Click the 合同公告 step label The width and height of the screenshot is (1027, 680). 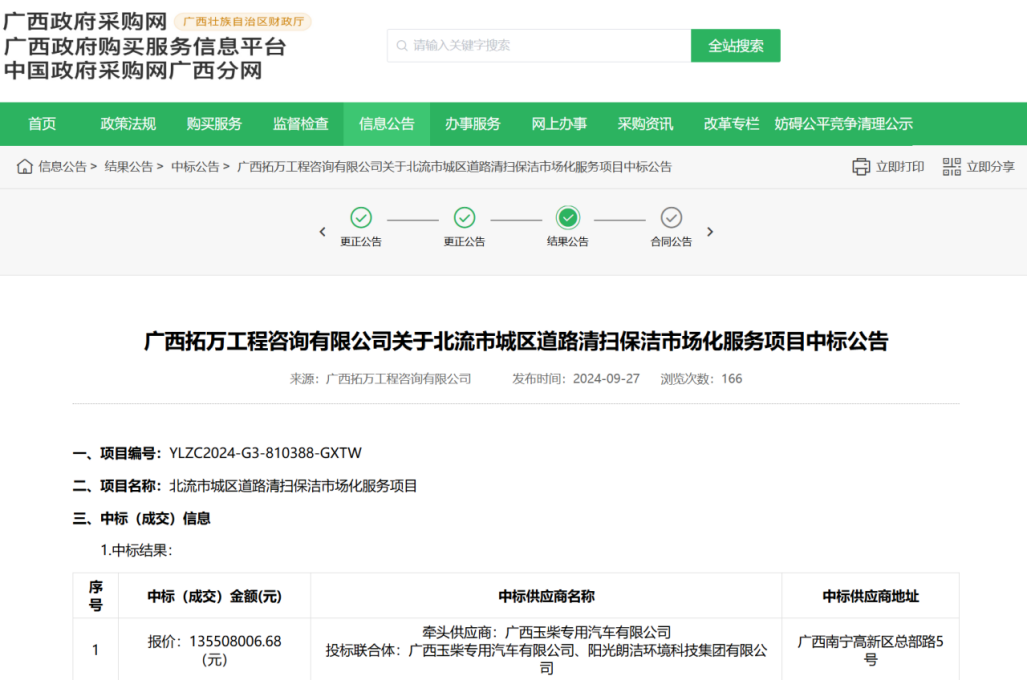tap(671, 242)
